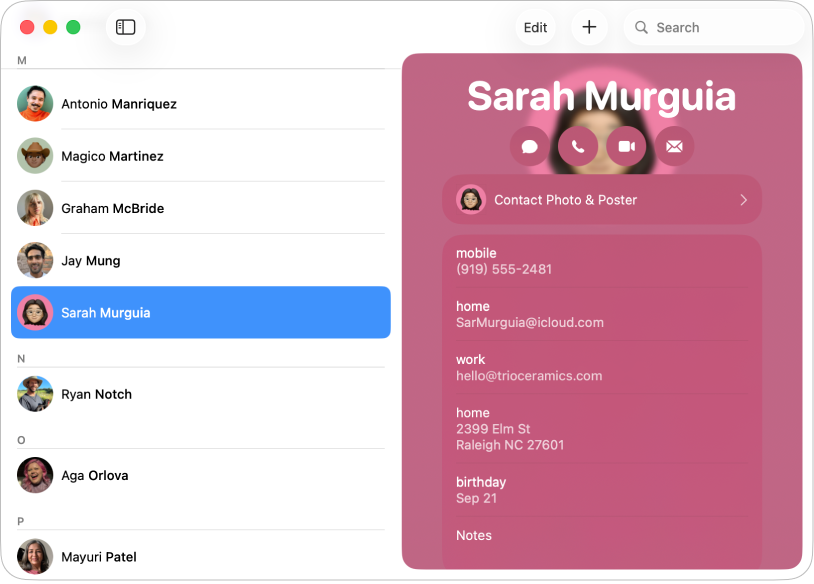Call Sarah using the phone icon

click(x=577, y=146)
